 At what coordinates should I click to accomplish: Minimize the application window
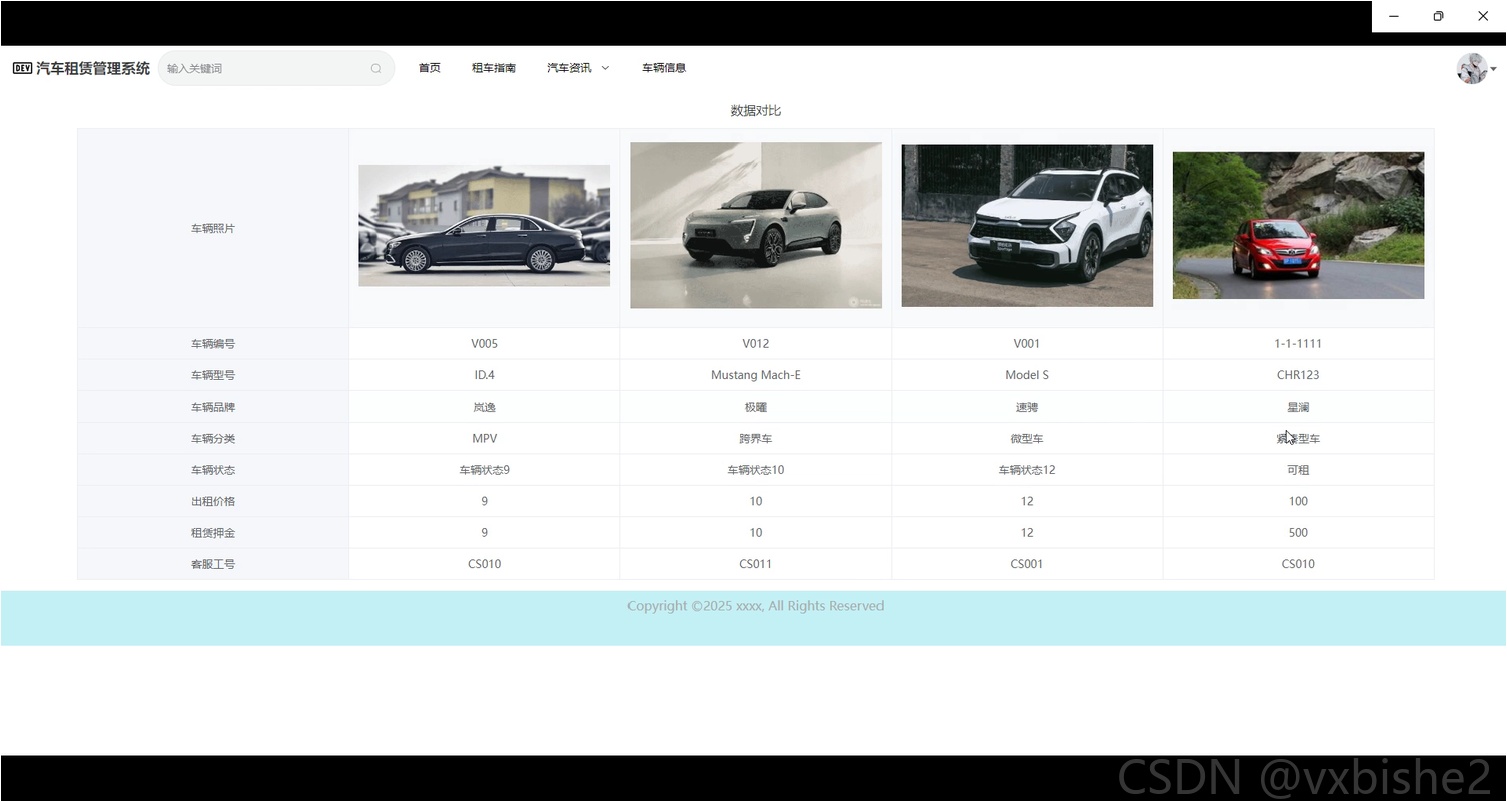(1394, 16)
